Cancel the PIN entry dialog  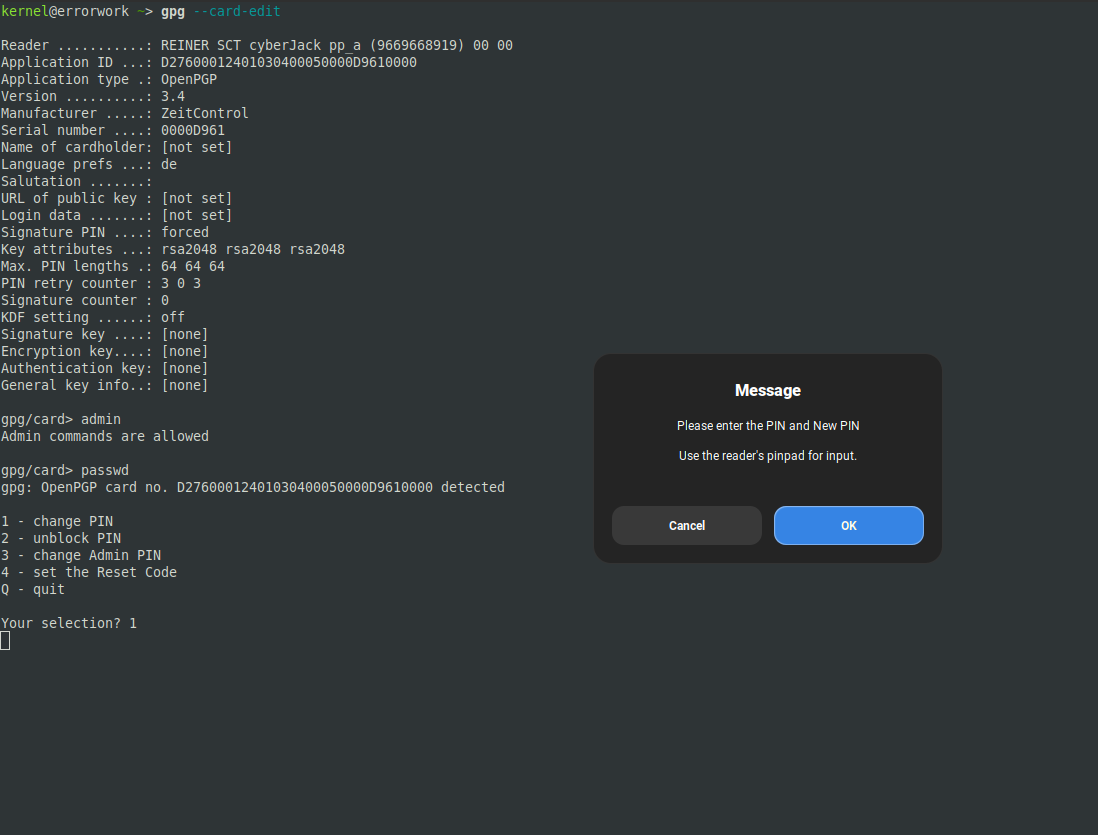click(686, 525)
